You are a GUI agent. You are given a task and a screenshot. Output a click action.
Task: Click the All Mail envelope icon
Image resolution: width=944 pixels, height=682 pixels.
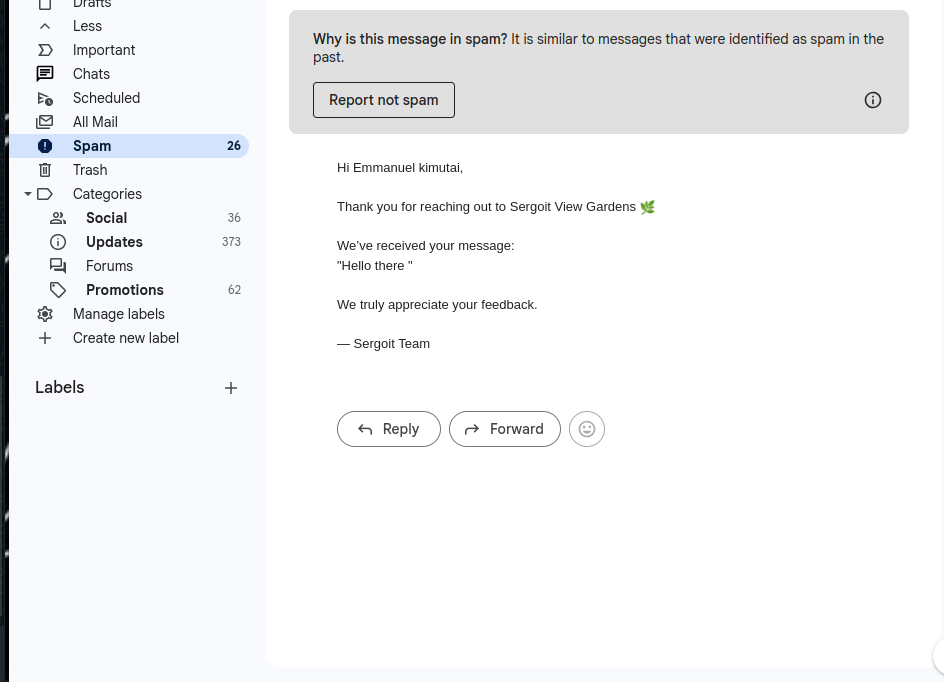(45, 122)
